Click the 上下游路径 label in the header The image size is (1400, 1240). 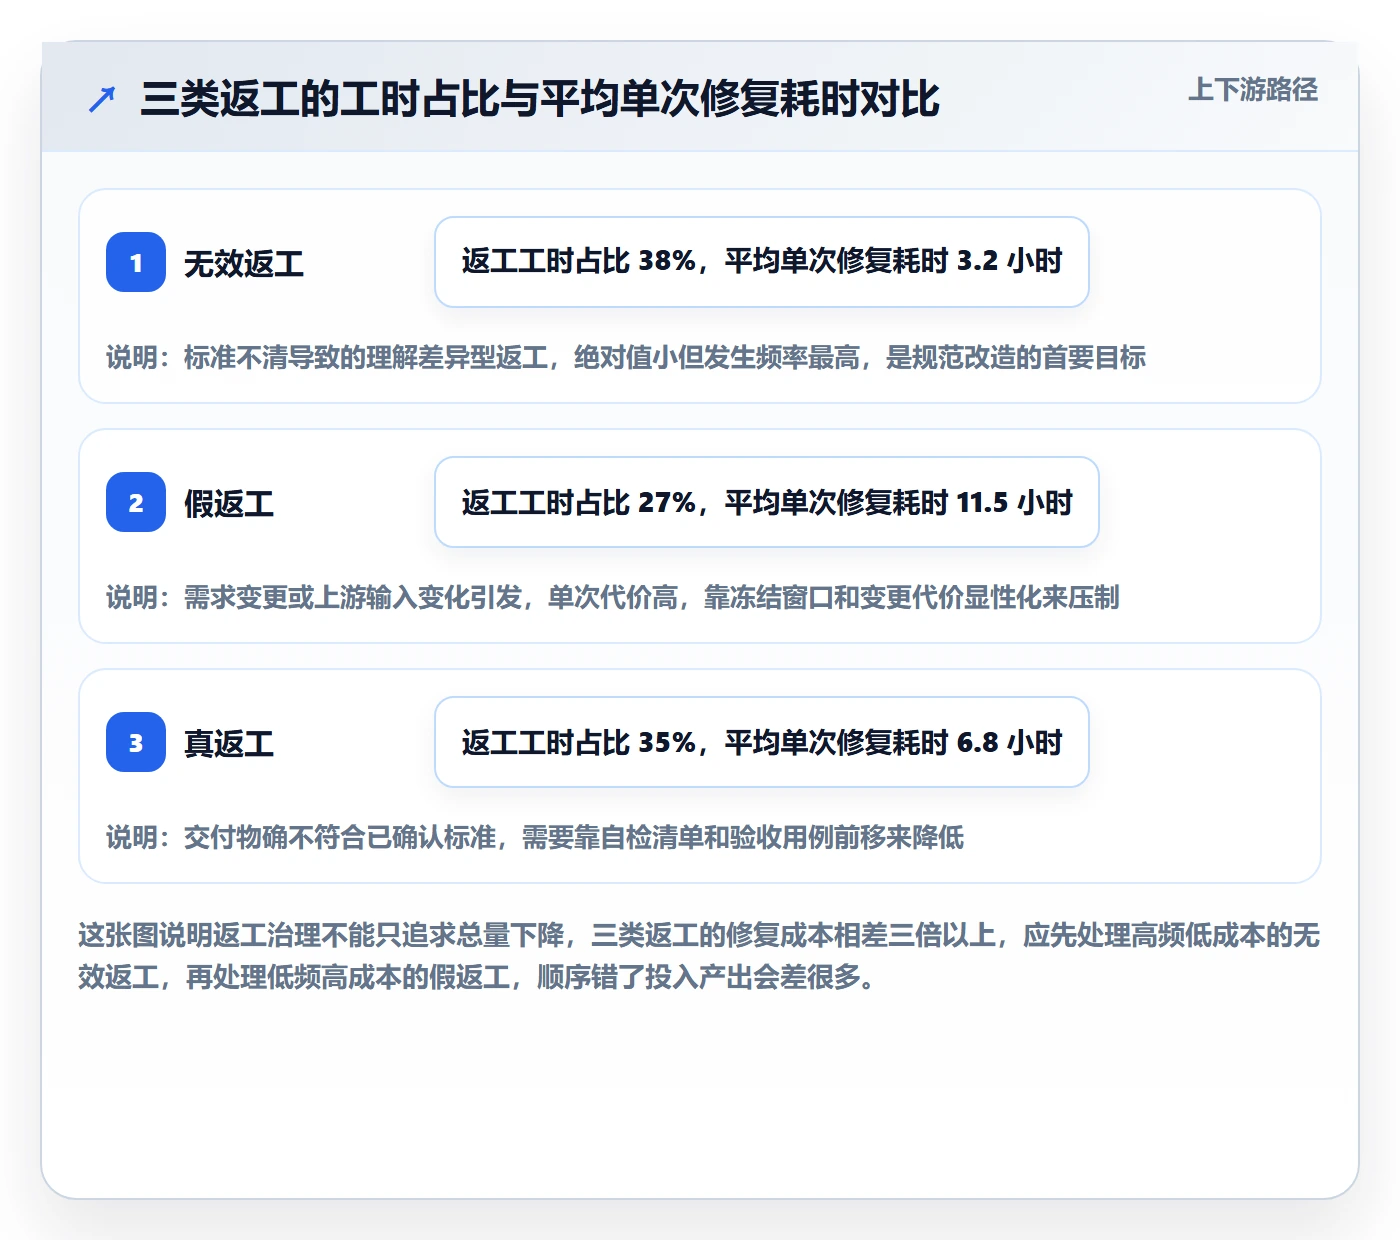(1252, 90)
